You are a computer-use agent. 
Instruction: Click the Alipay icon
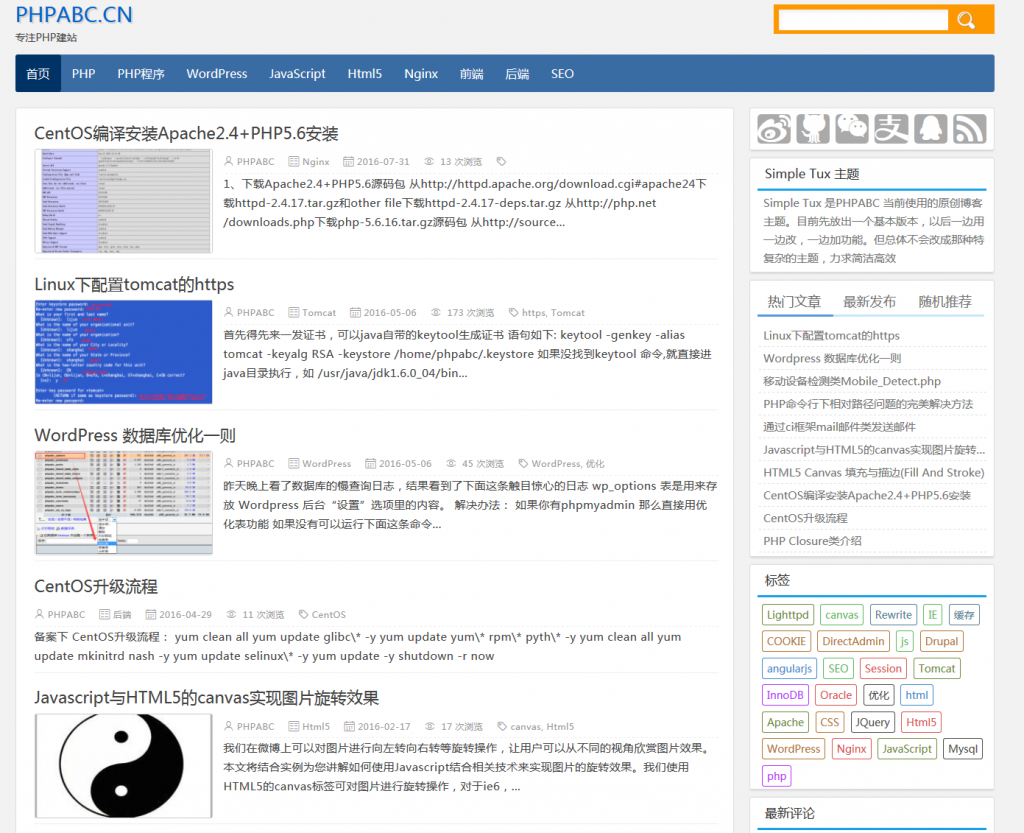click(890, 128)
